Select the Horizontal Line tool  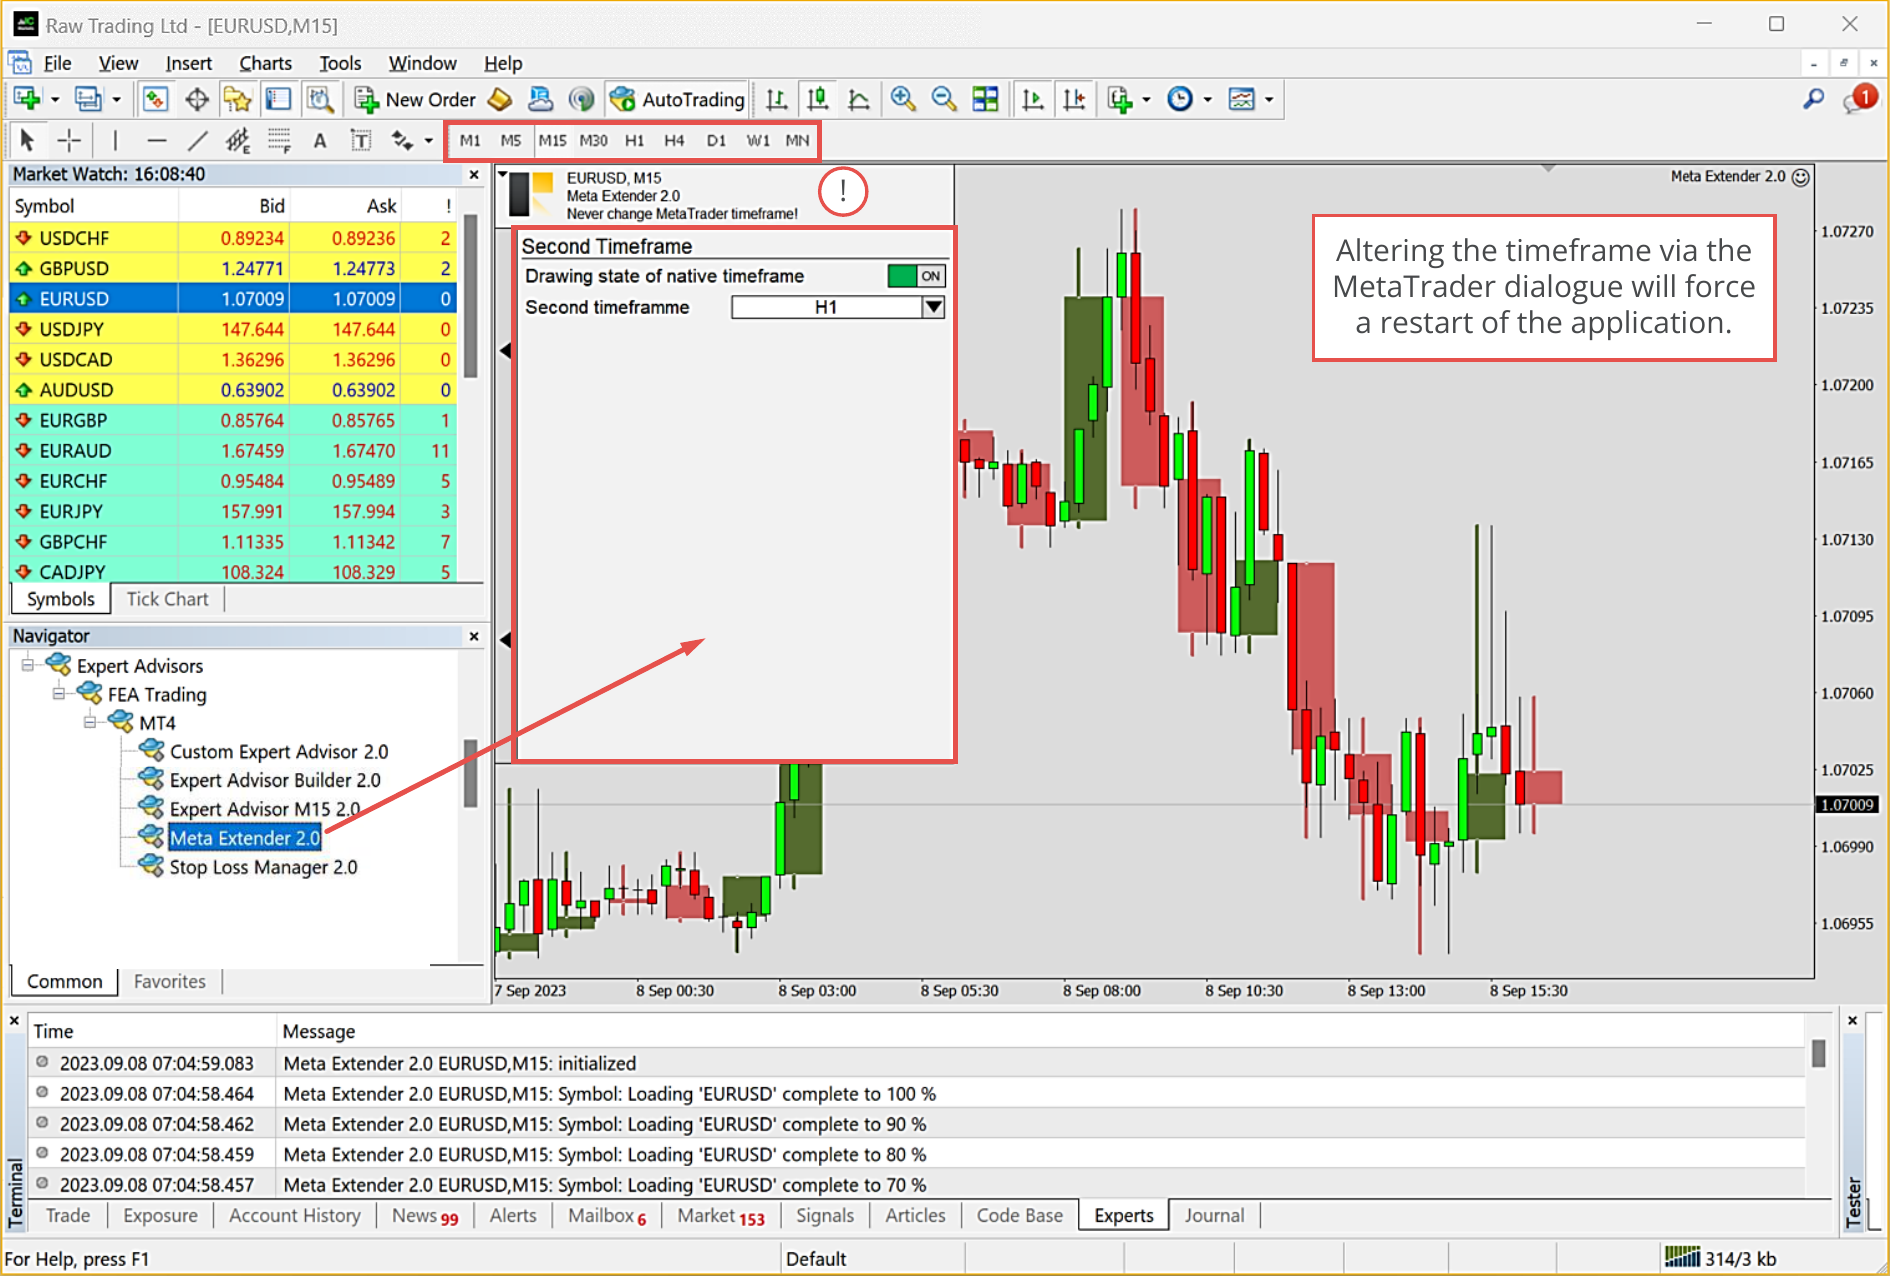156,140
